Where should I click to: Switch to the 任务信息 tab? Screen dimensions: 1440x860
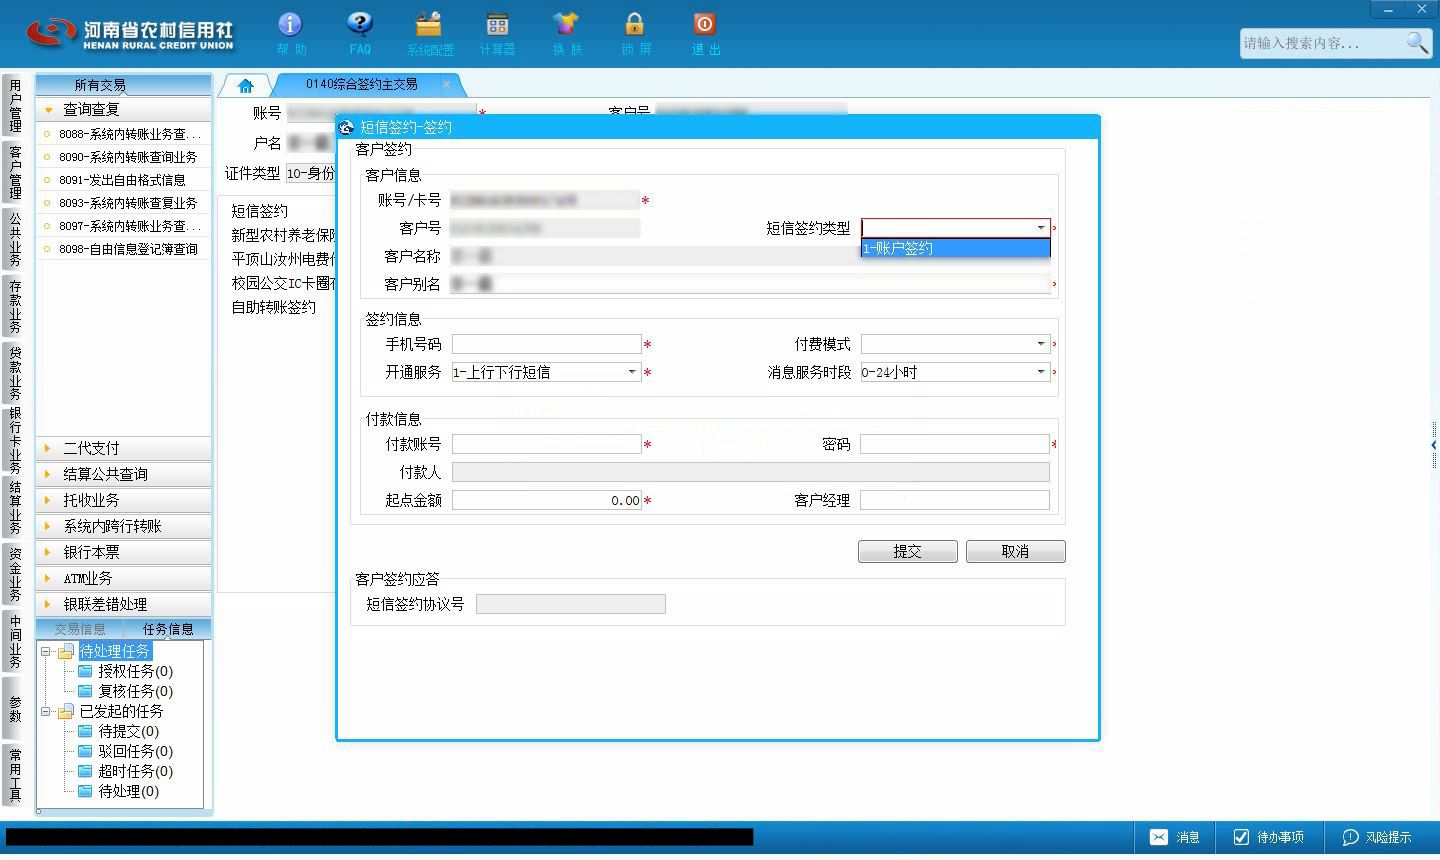168,629
